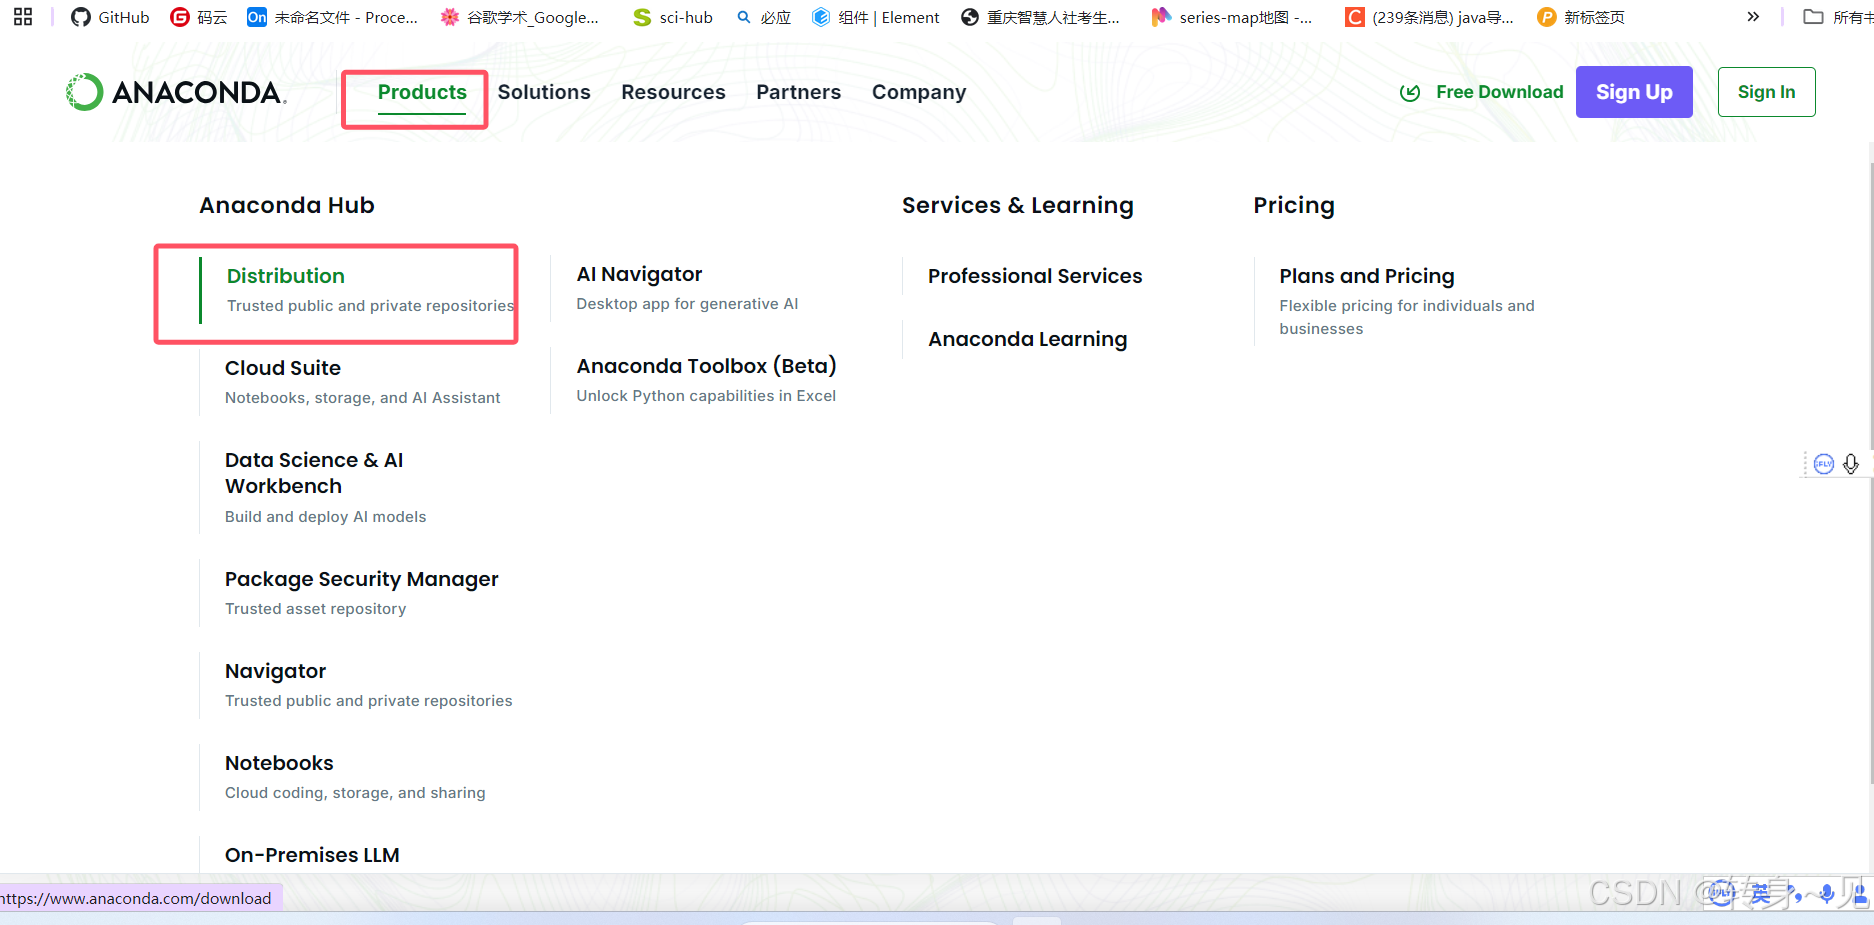This screenshot has width=1874, height=925.
Task: Open the AI Navigator link
Action: coord(639,274)
